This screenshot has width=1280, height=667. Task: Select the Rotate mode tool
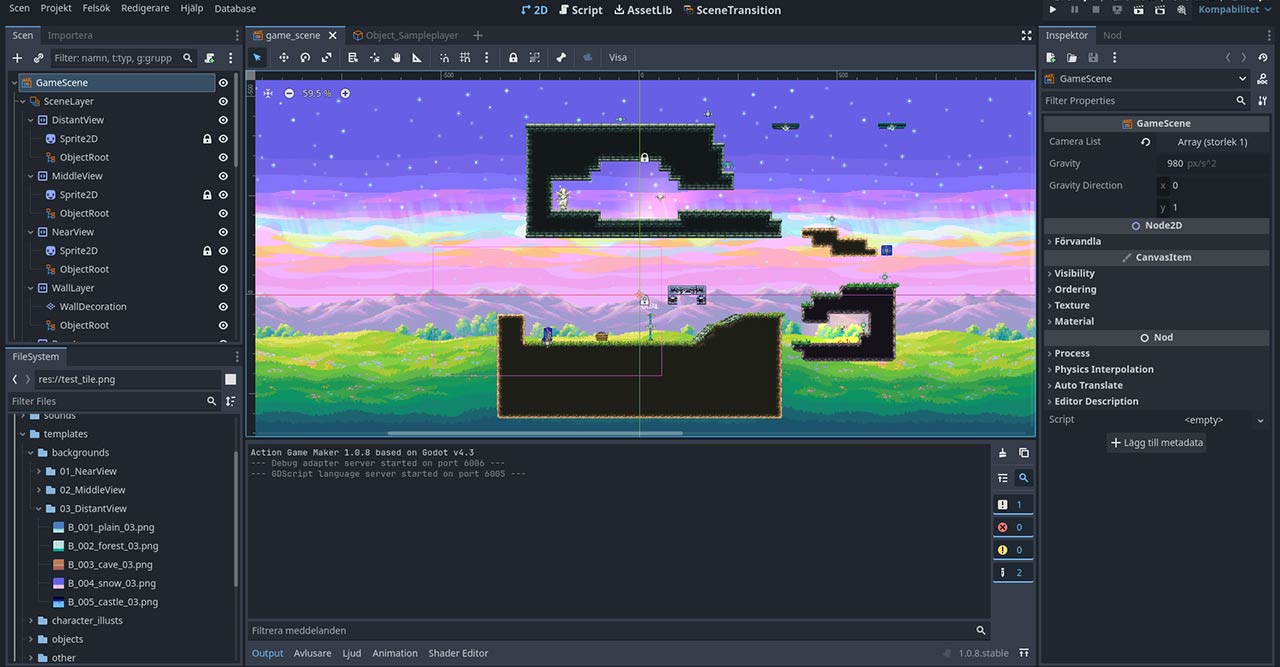pyautogui.click(x=305, y=57)
